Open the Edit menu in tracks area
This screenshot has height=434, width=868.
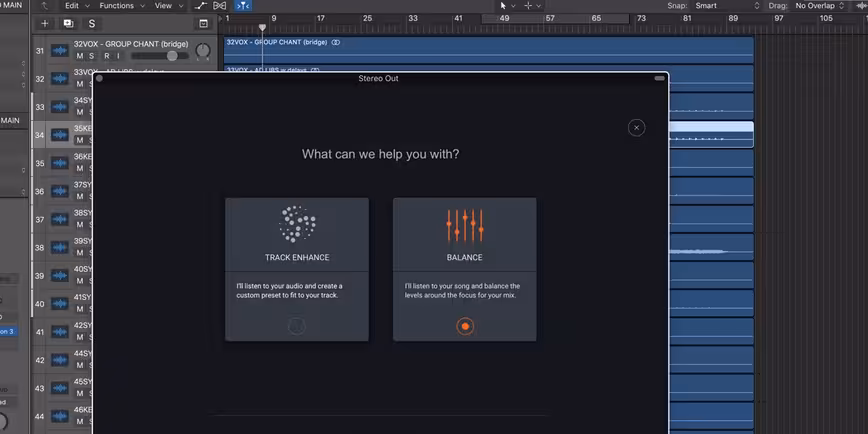point(76,6)
